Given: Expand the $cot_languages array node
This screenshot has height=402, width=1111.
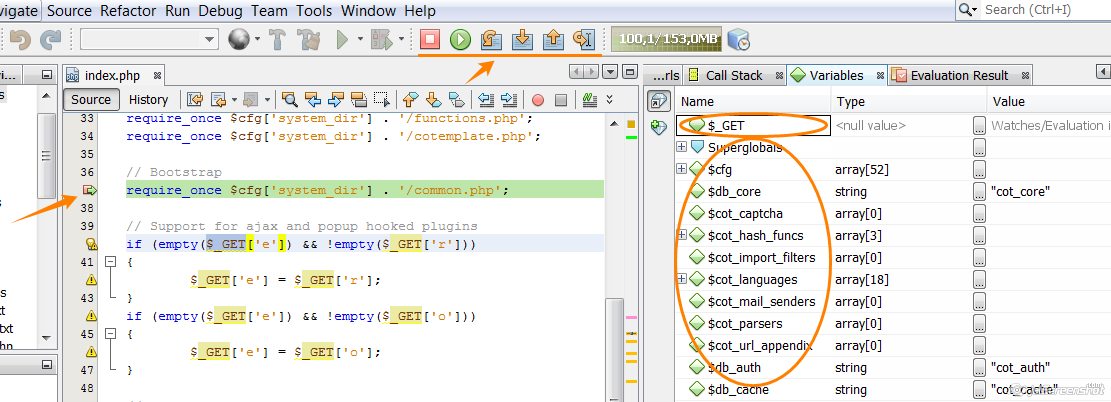Looking at the screenshot, I should (x=682, y=280).
